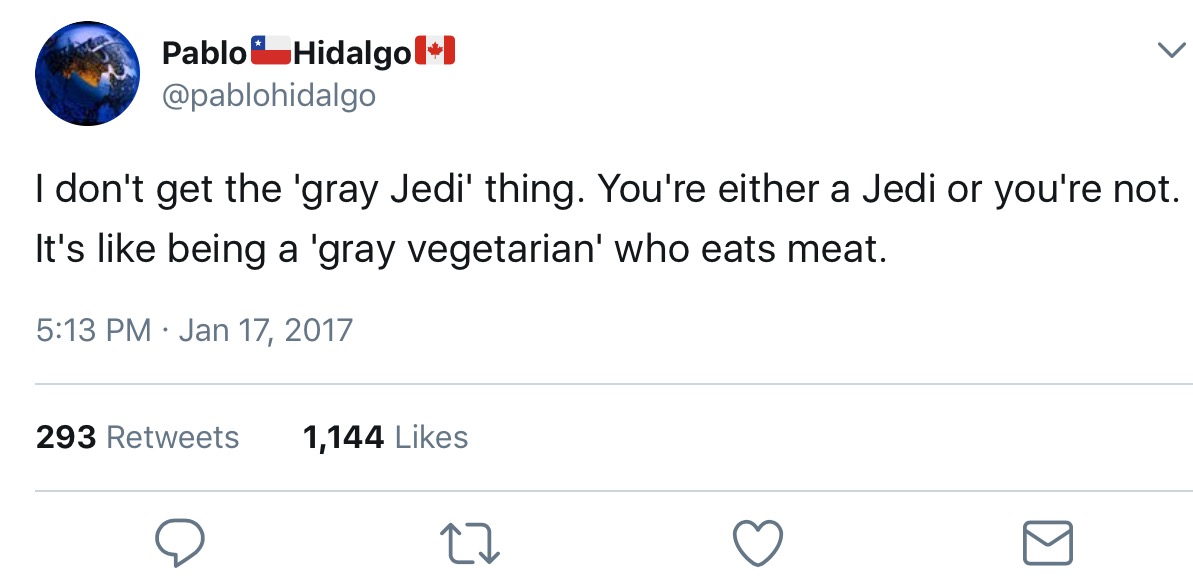This screenshot has height=581, width=1193.
Task: Expand the tweet options chevron menu
Action: coord(1168,50)
